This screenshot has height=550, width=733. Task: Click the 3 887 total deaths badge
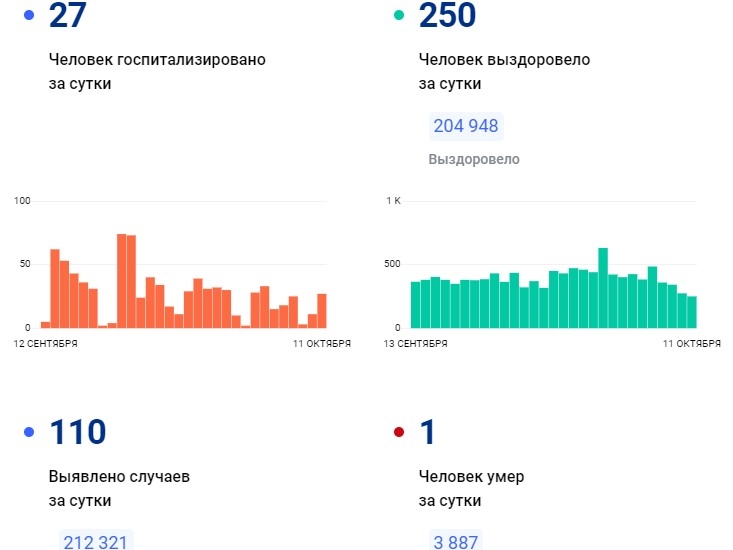pyautogui.click(x=456, y=541)
